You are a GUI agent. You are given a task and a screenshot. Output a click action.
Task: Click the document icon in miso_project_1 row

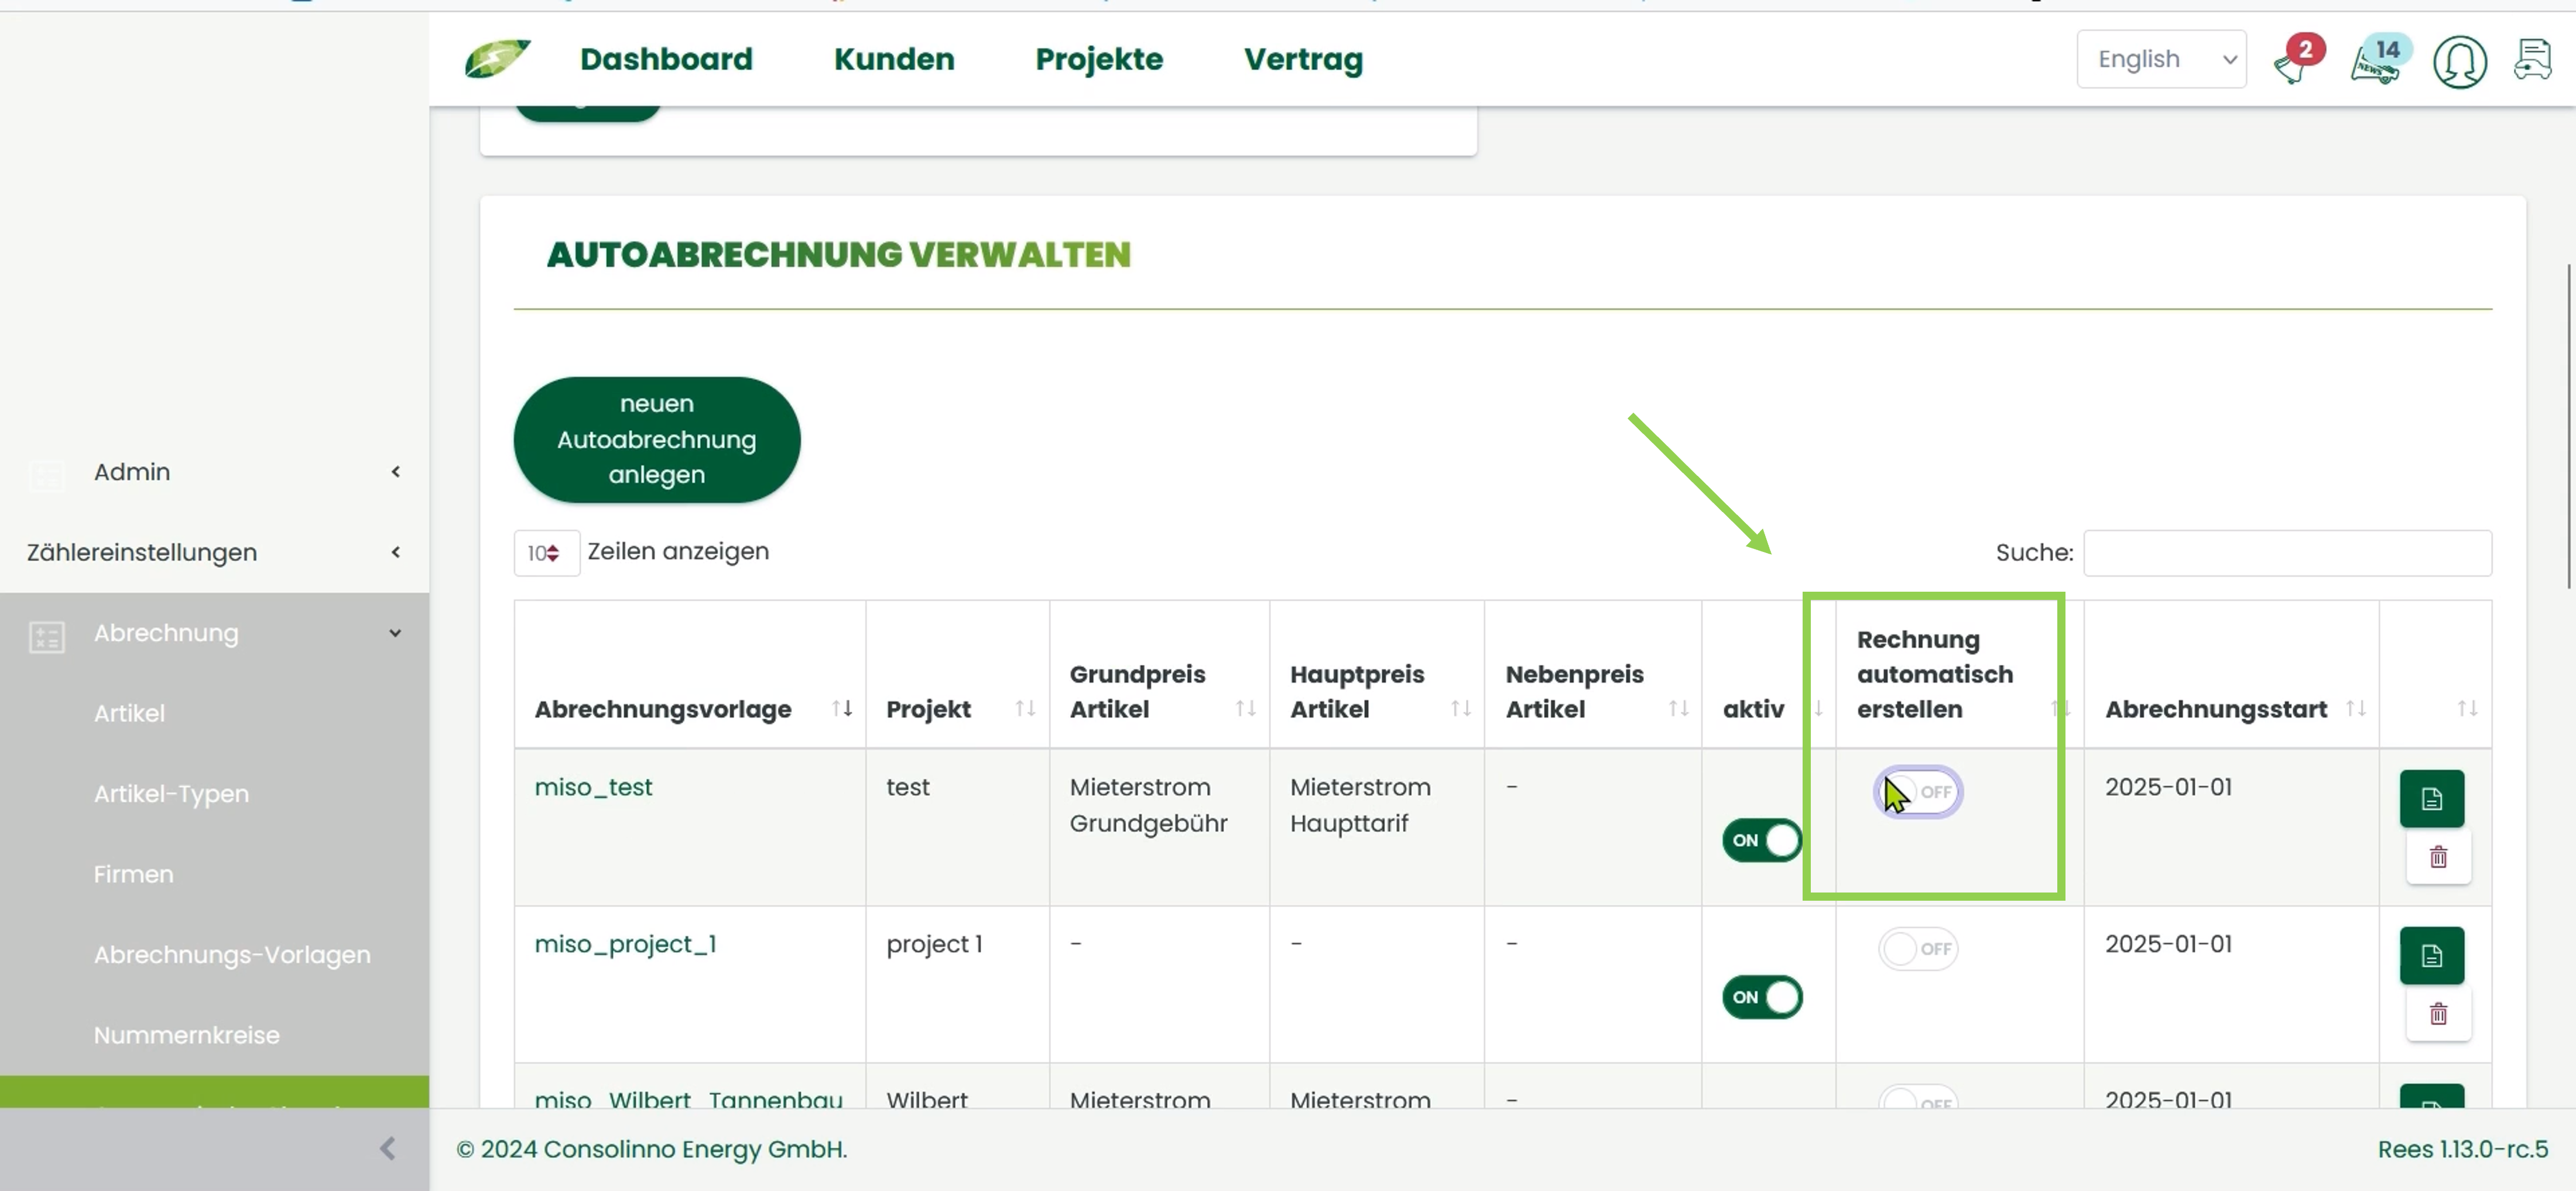2431,955
